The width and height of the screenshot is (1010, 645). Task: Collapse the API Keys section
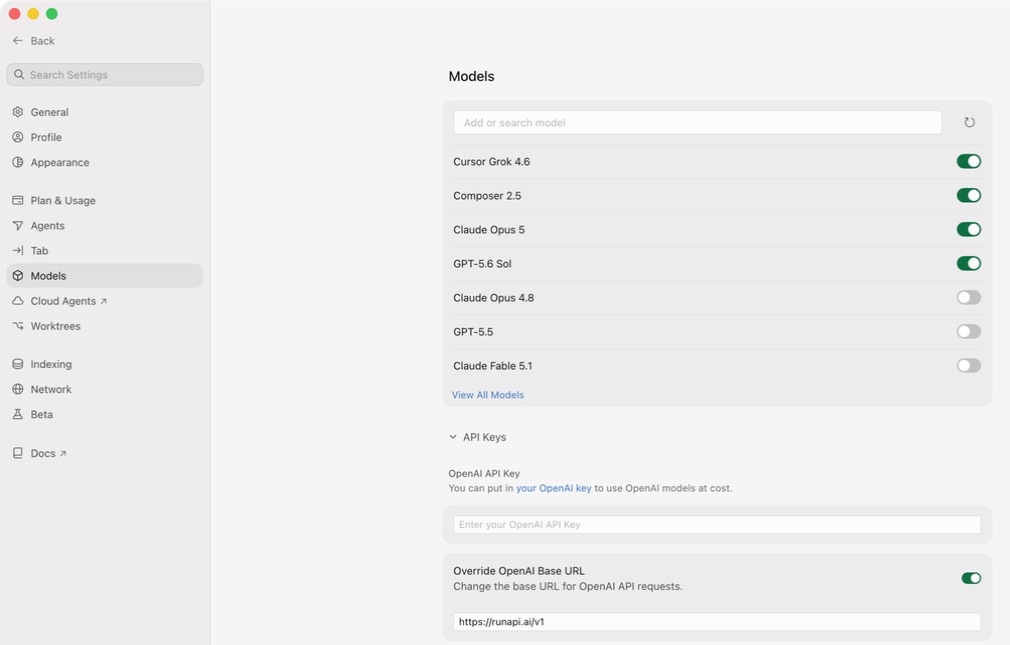click(x=477, y=437)
